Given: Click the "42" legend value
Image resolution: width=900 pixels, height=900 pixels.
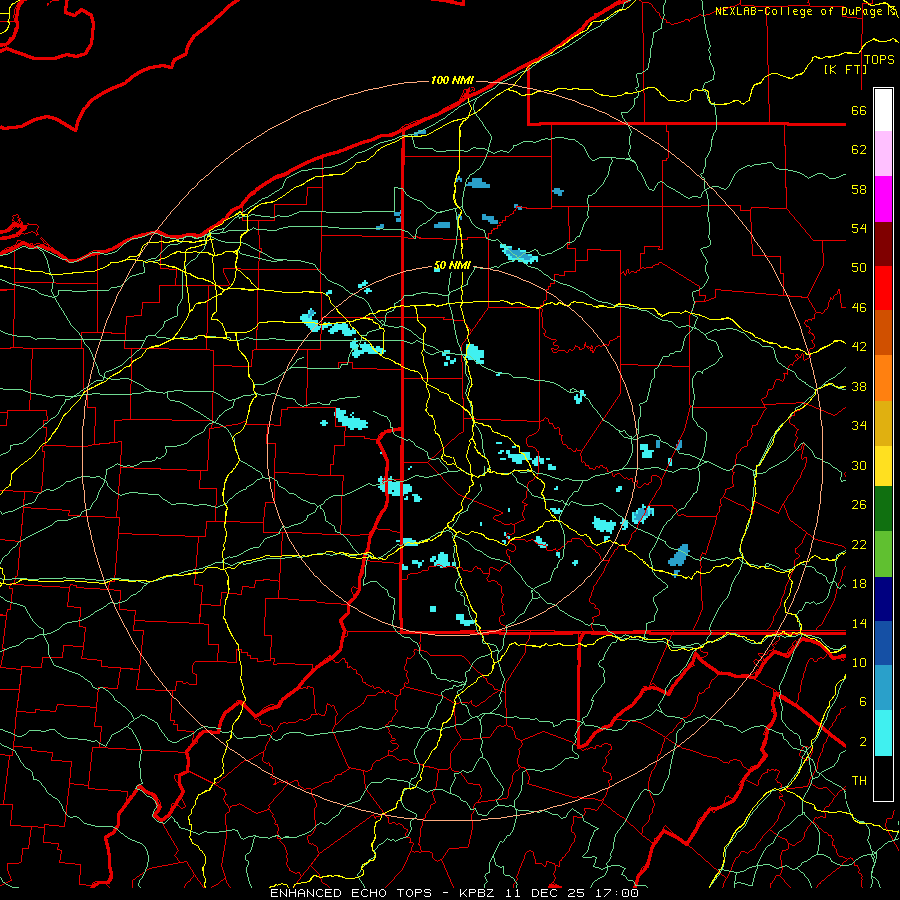Looking at the screenshot, I should 859,346.
